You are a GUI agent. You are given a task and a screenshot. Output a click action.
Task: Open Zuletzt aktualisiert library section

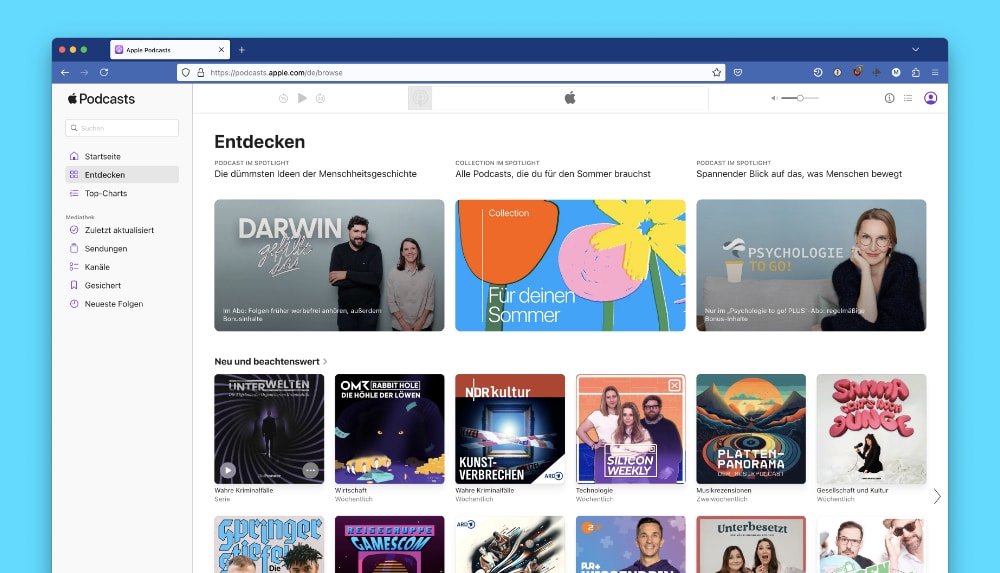pos(122,230)
